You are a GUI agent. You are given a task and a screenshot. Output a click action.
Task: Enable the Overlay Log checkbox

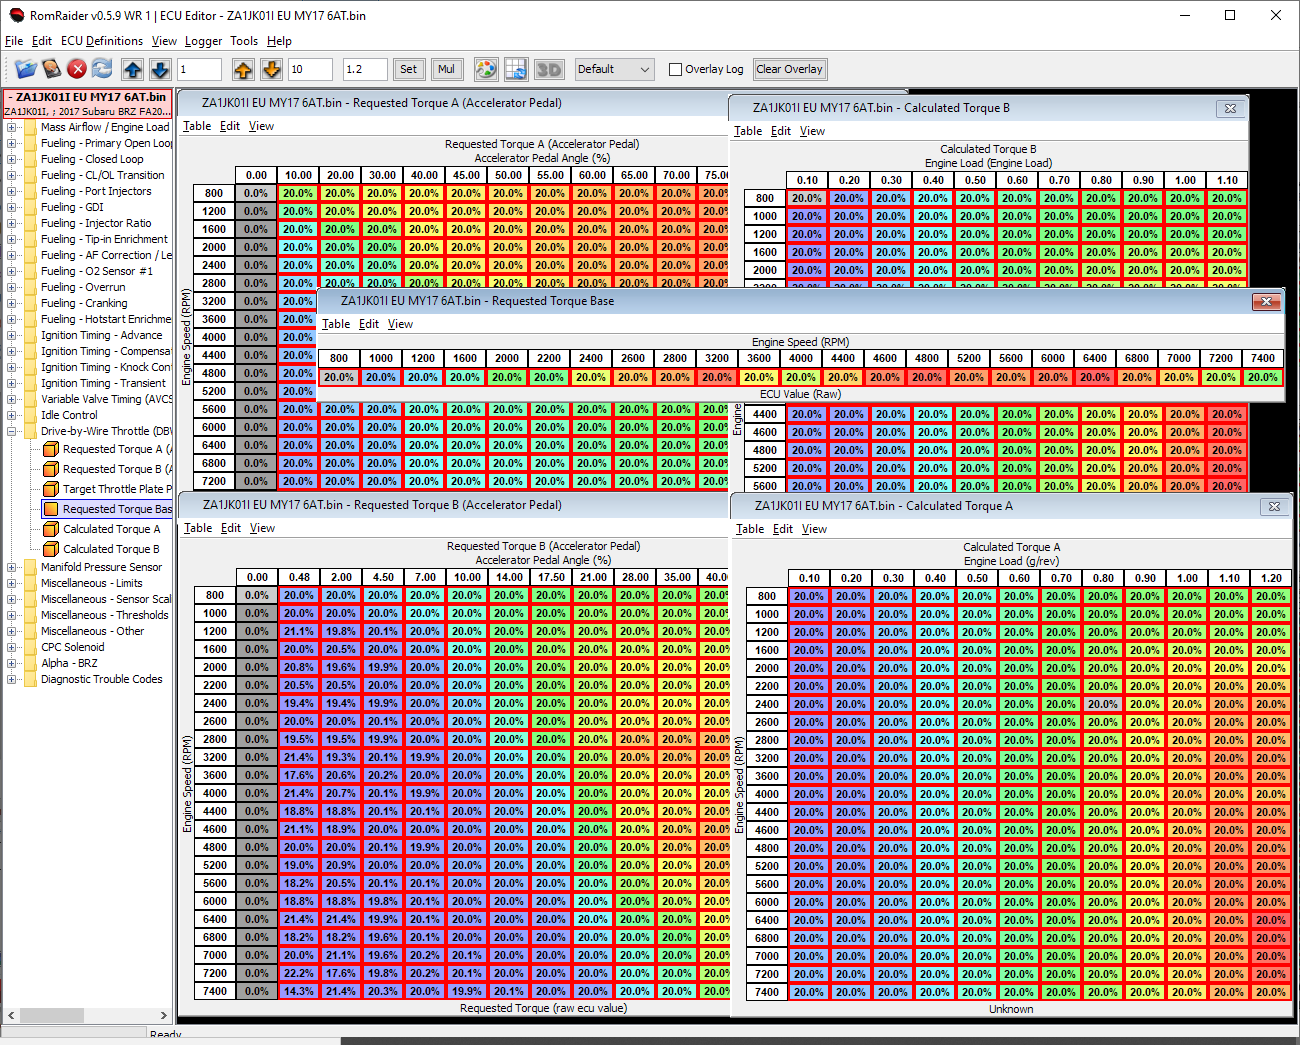click(675, 70)
